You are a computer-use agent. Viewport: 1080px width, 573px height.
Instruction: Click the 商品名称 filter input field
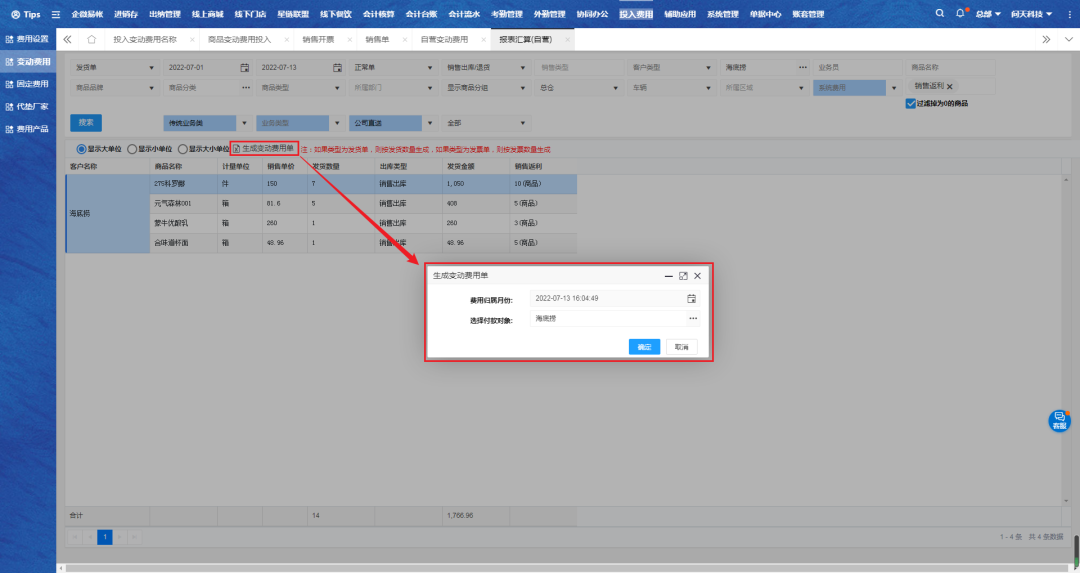pos(945,67)
